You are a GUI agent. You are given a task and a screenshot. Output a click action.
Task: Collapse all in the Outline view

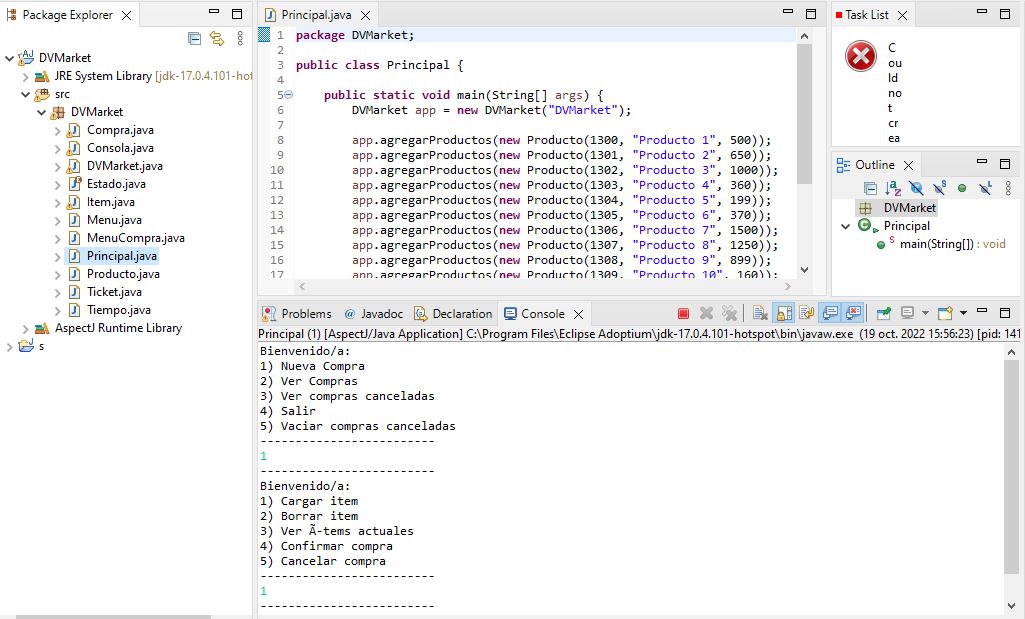(870, 188)
